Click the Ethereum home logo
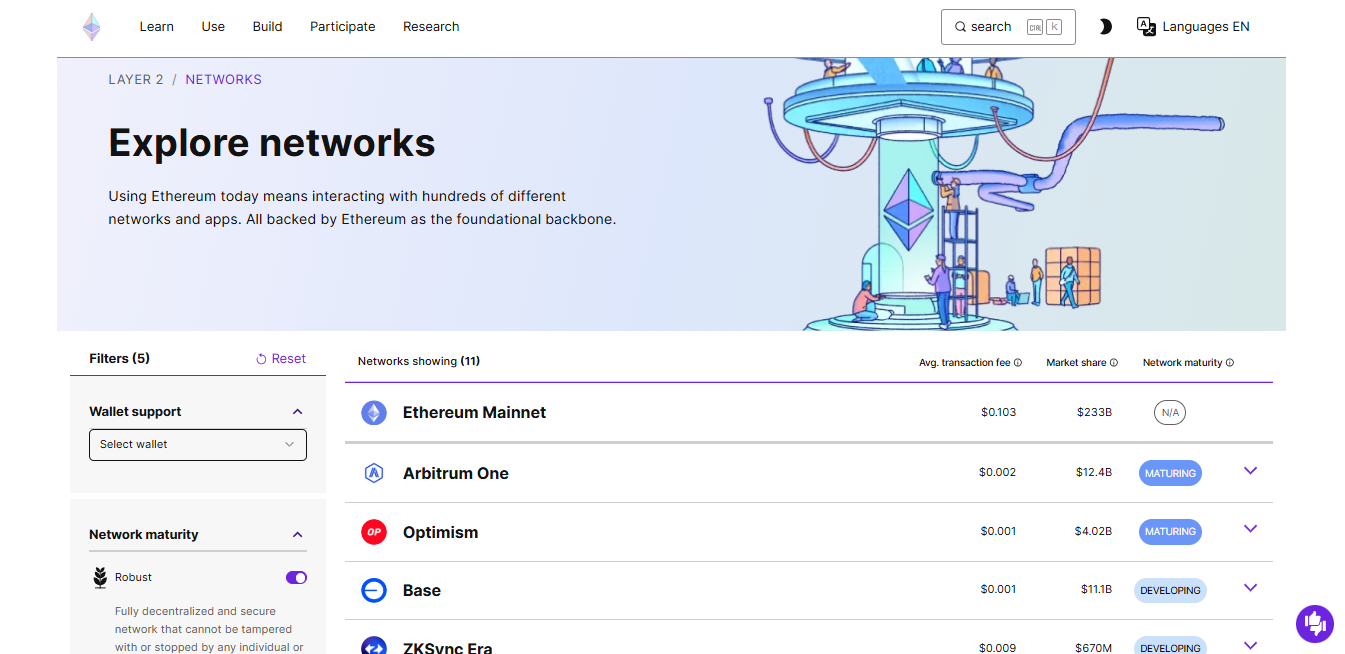Screen dimensions: 1345x654 tap(91, 27)
